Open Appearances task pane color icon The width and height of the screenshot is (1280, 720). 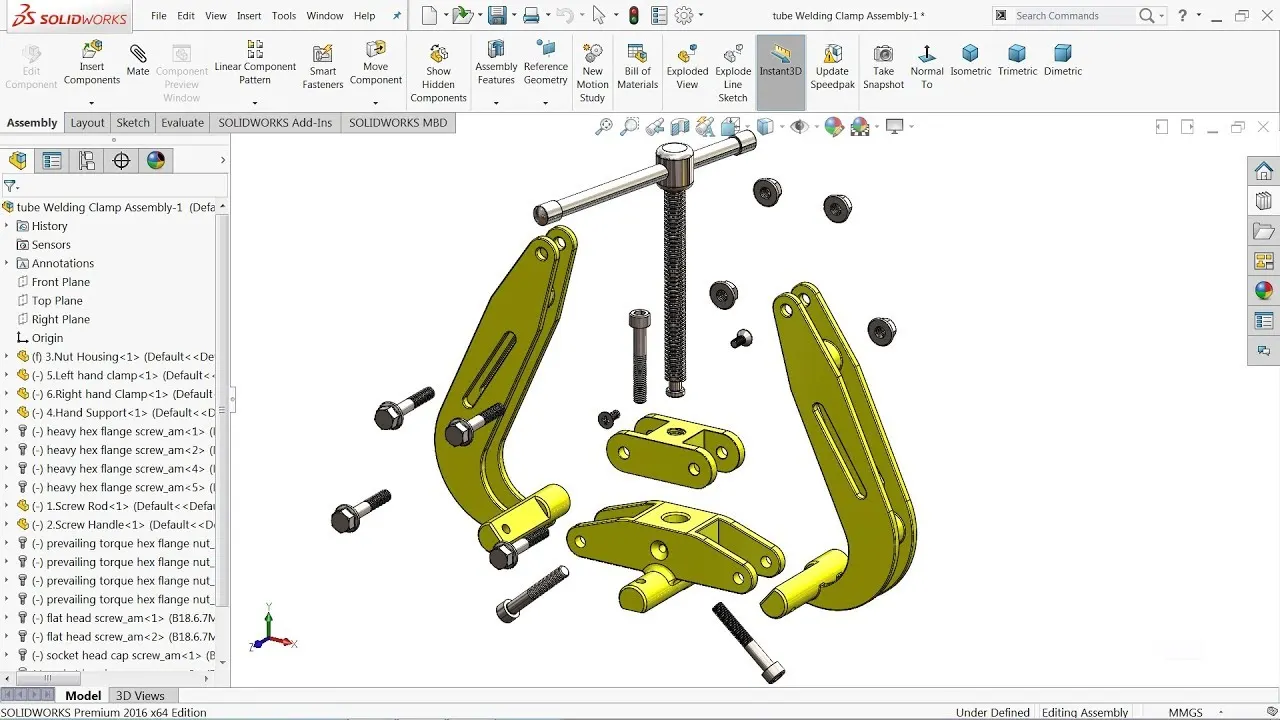click(1264, 291)
